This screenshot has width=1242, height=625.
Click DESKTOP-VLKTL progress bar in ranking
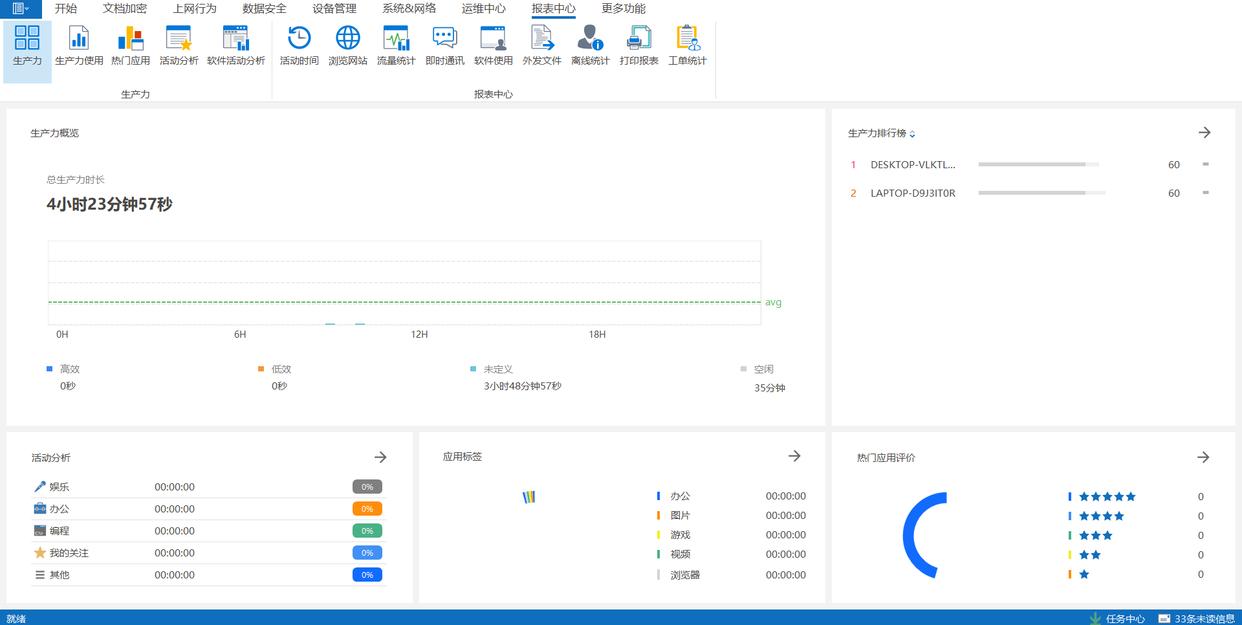[1038, 165]
